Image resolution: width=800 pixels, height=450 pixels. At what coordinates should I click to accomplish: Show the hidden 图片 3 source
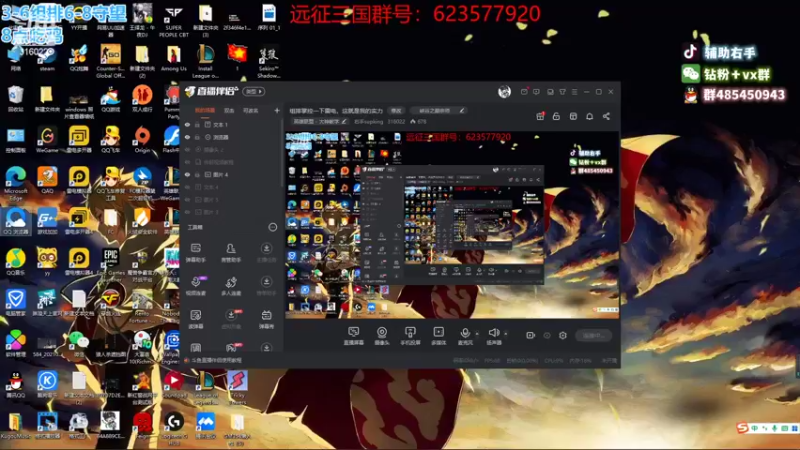click(187, 212)
